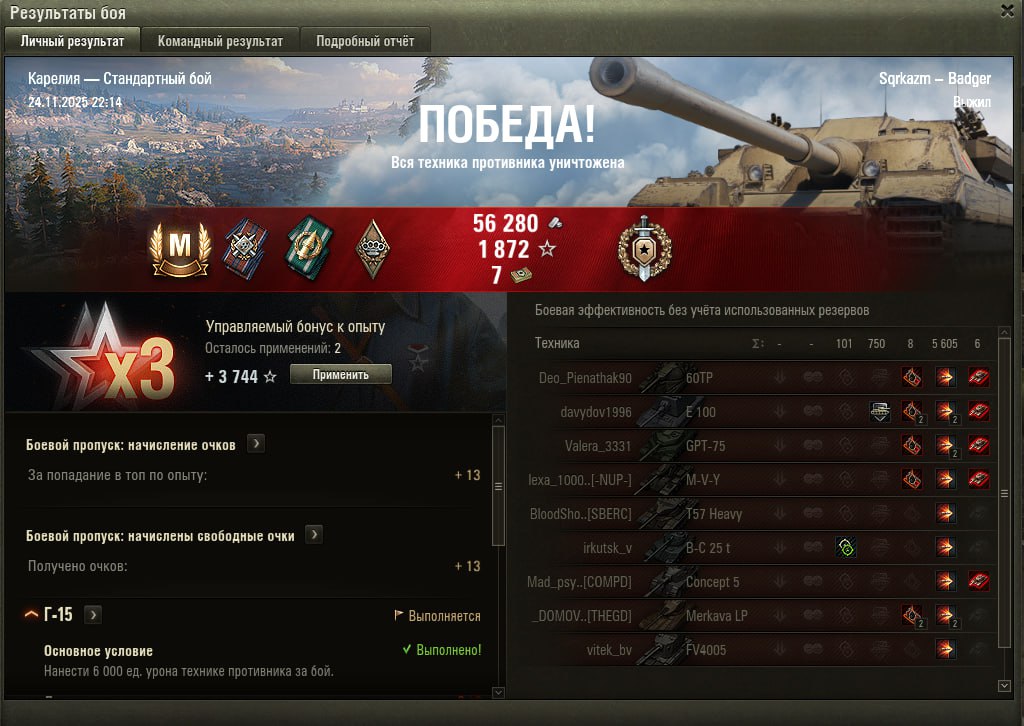Collapse the Г-15 mission chevron
Viewport: 1024px width, 726px height.
click(x=31, y=614)
